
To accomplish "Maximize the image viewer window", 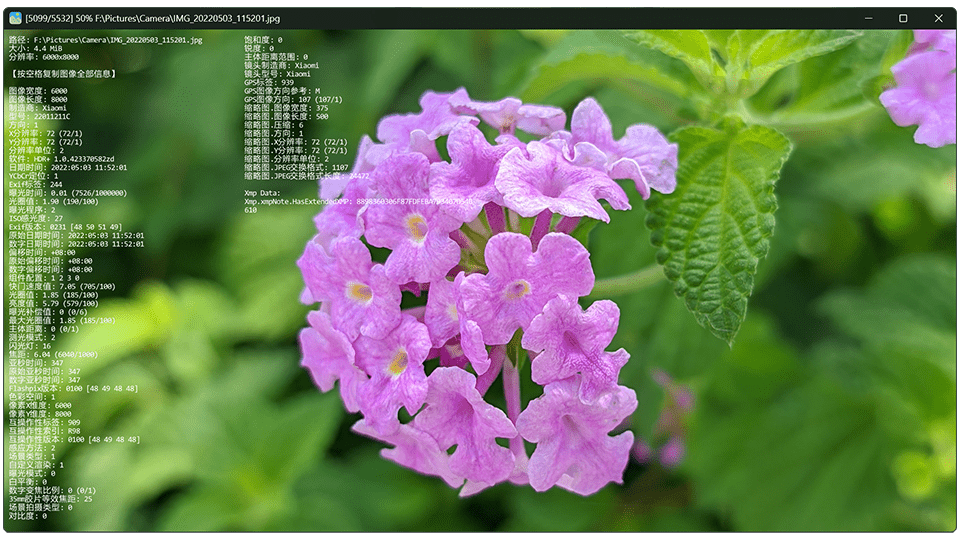I will pos(902,18).
